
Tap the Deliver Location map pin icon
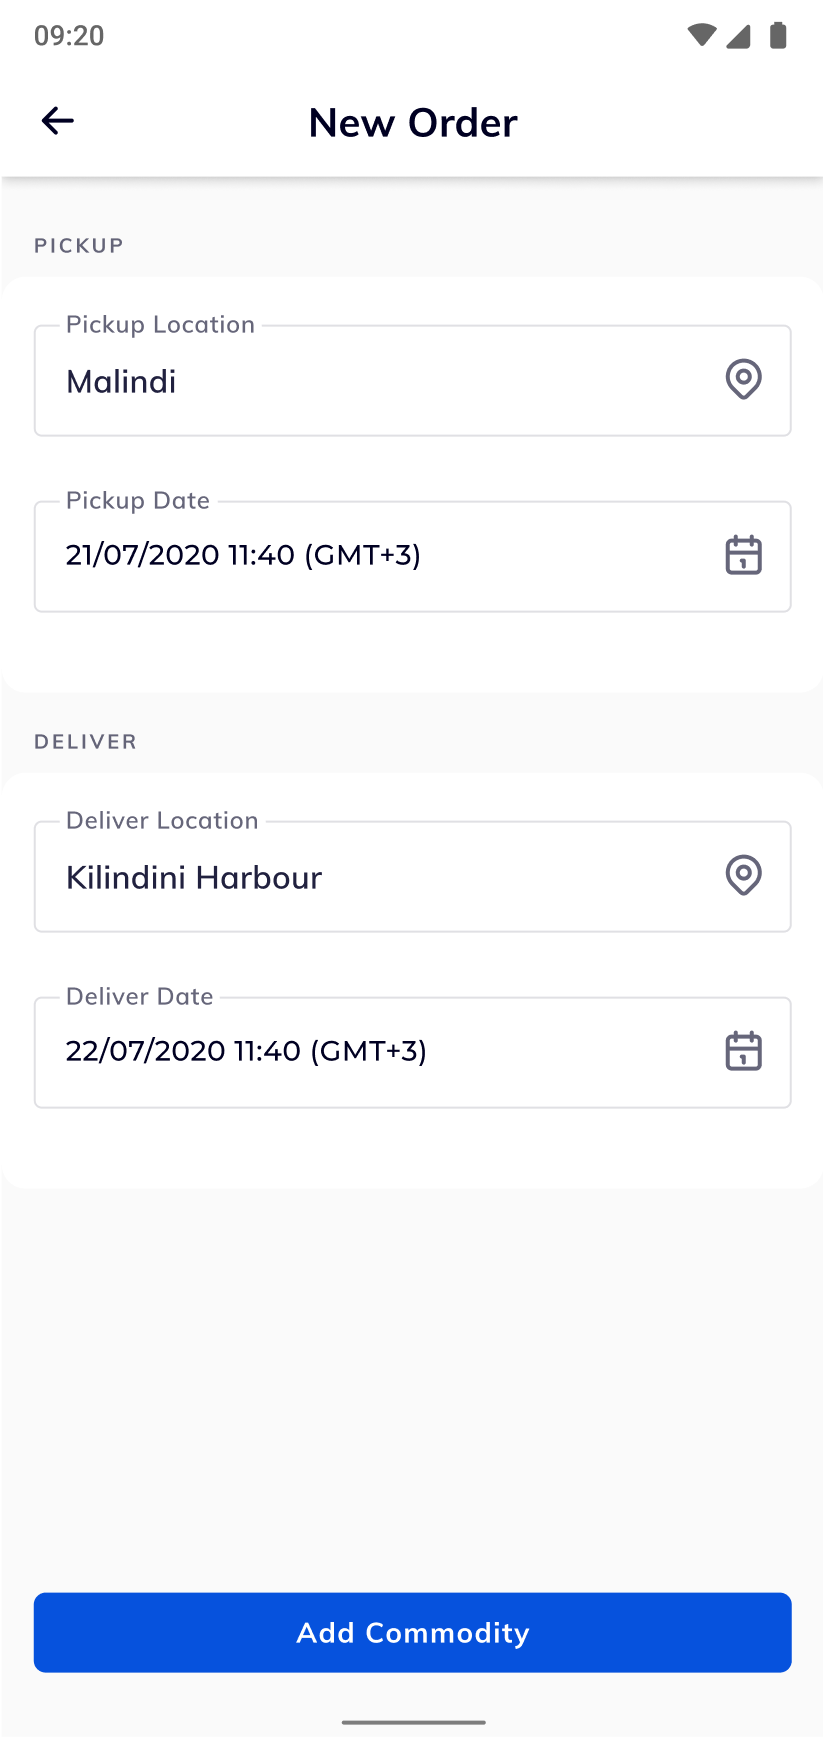(743, 876)
